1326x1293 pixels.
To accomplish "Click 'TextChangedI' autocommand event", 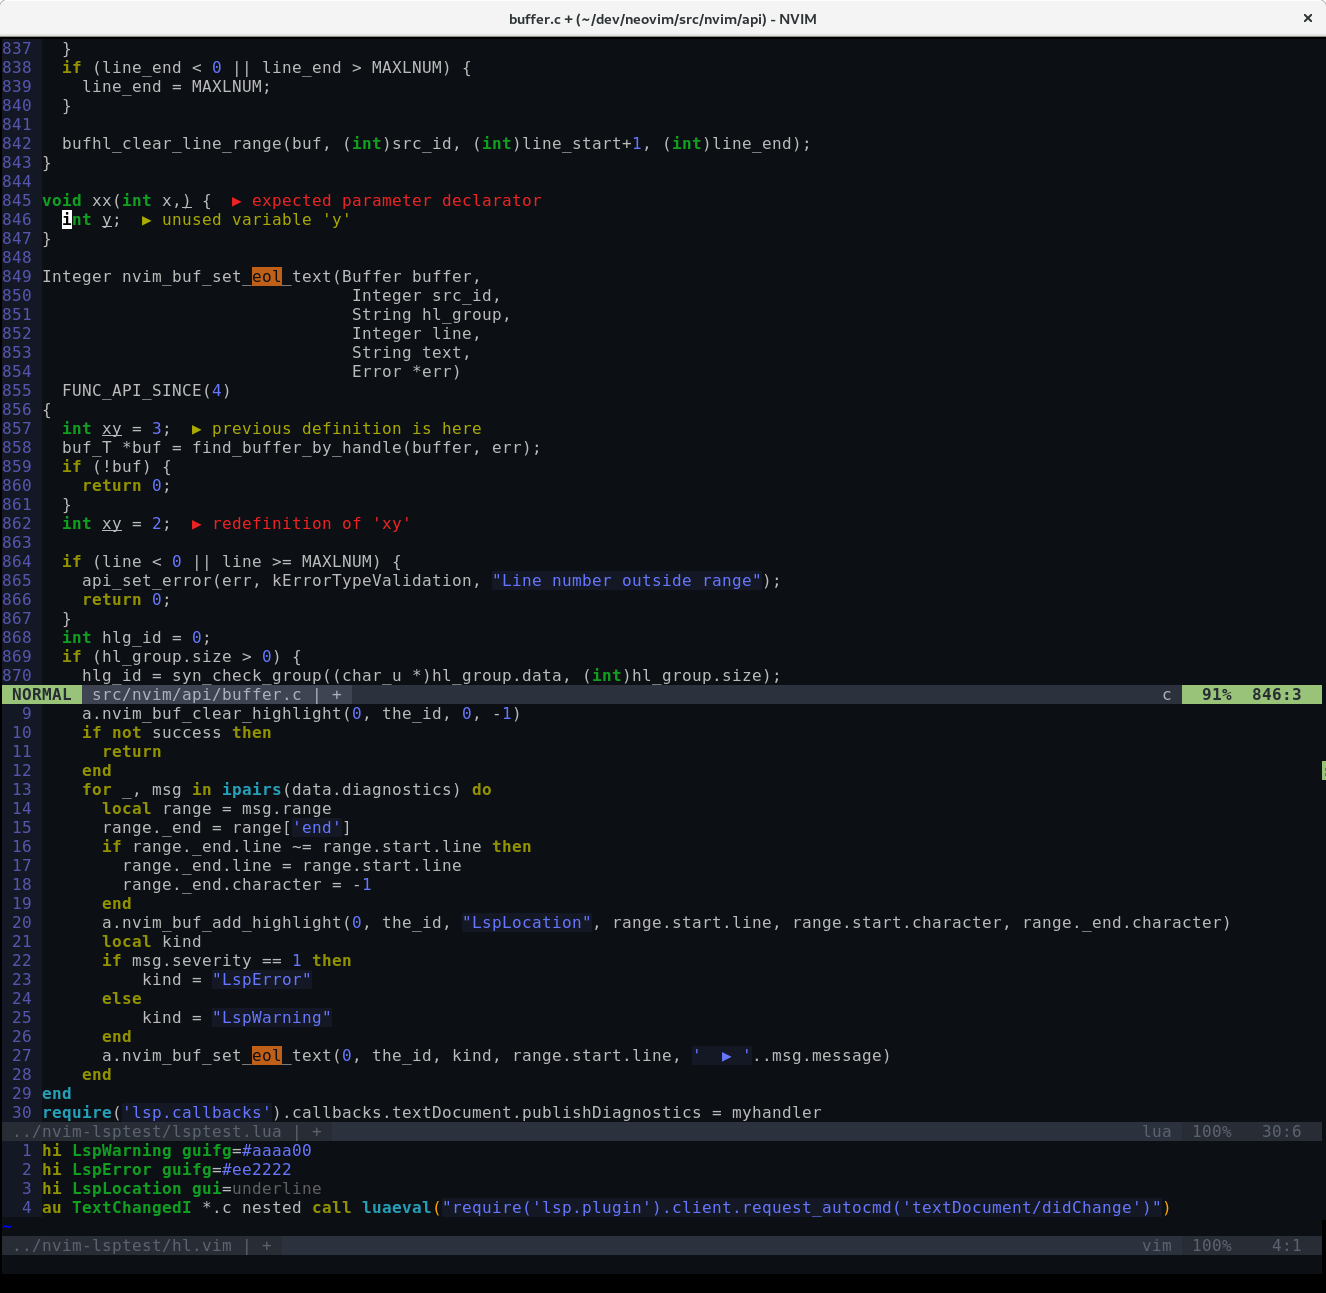I will click(132, 1208).
